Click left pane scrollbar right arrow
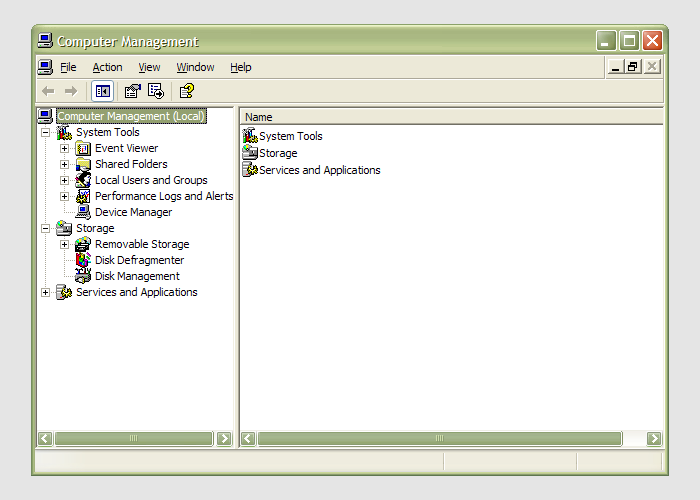700x500 pixels. coord(225,438)
